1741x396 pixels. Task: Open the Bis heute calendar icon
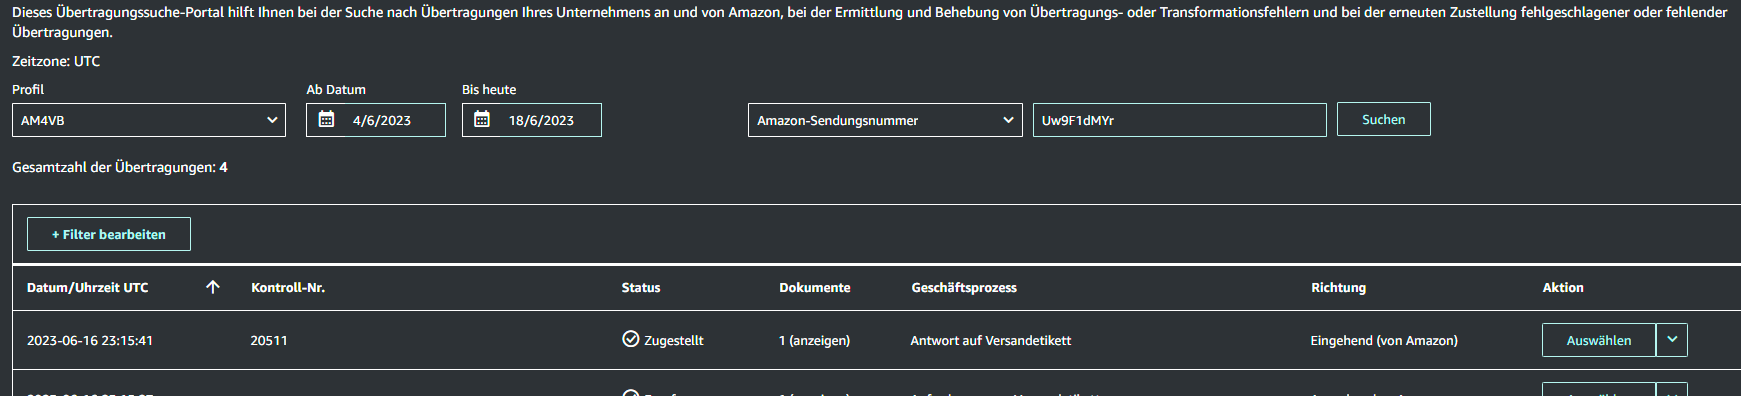pos(482,120)
